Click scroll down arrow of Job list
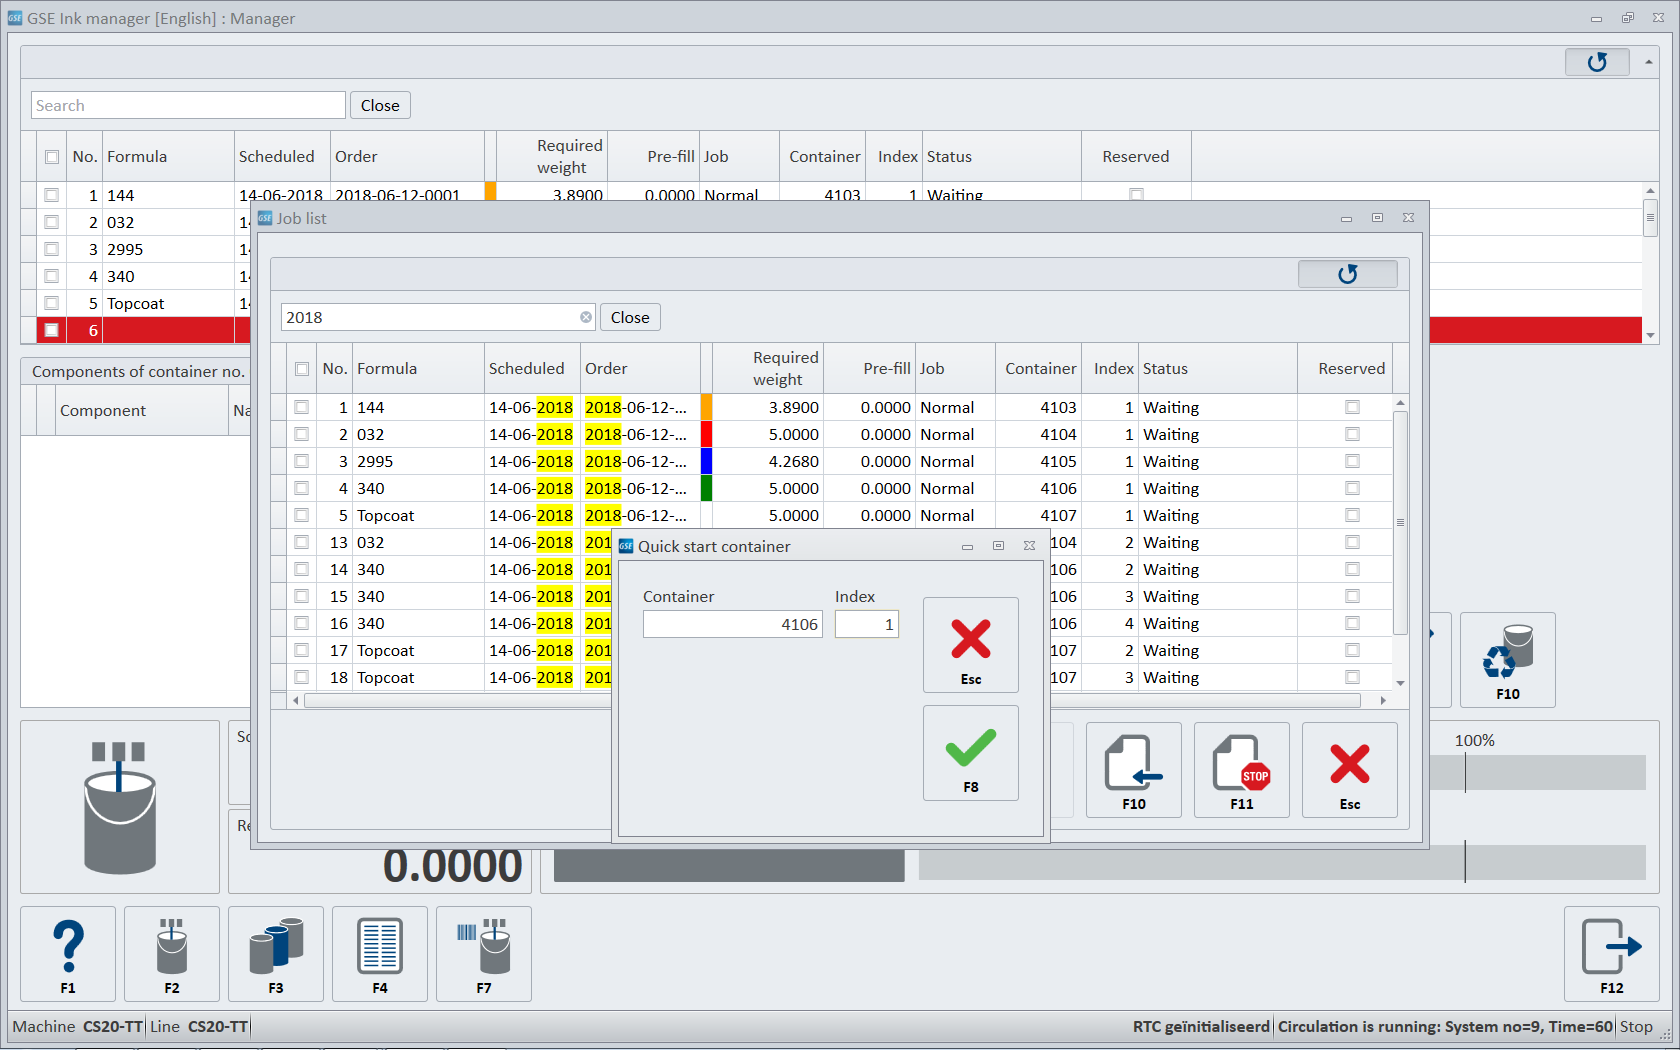1680x1050 pixels. 1400,683
